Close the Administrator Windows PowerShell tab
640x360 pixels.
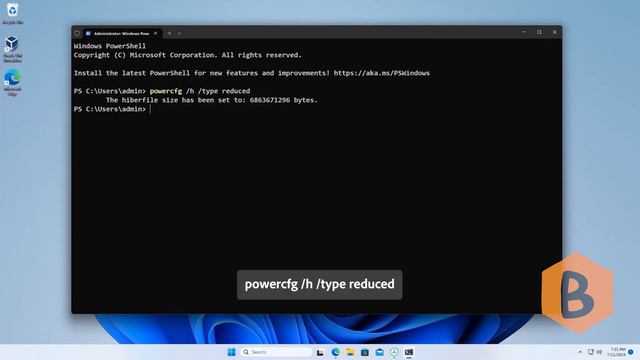point(156,33)
